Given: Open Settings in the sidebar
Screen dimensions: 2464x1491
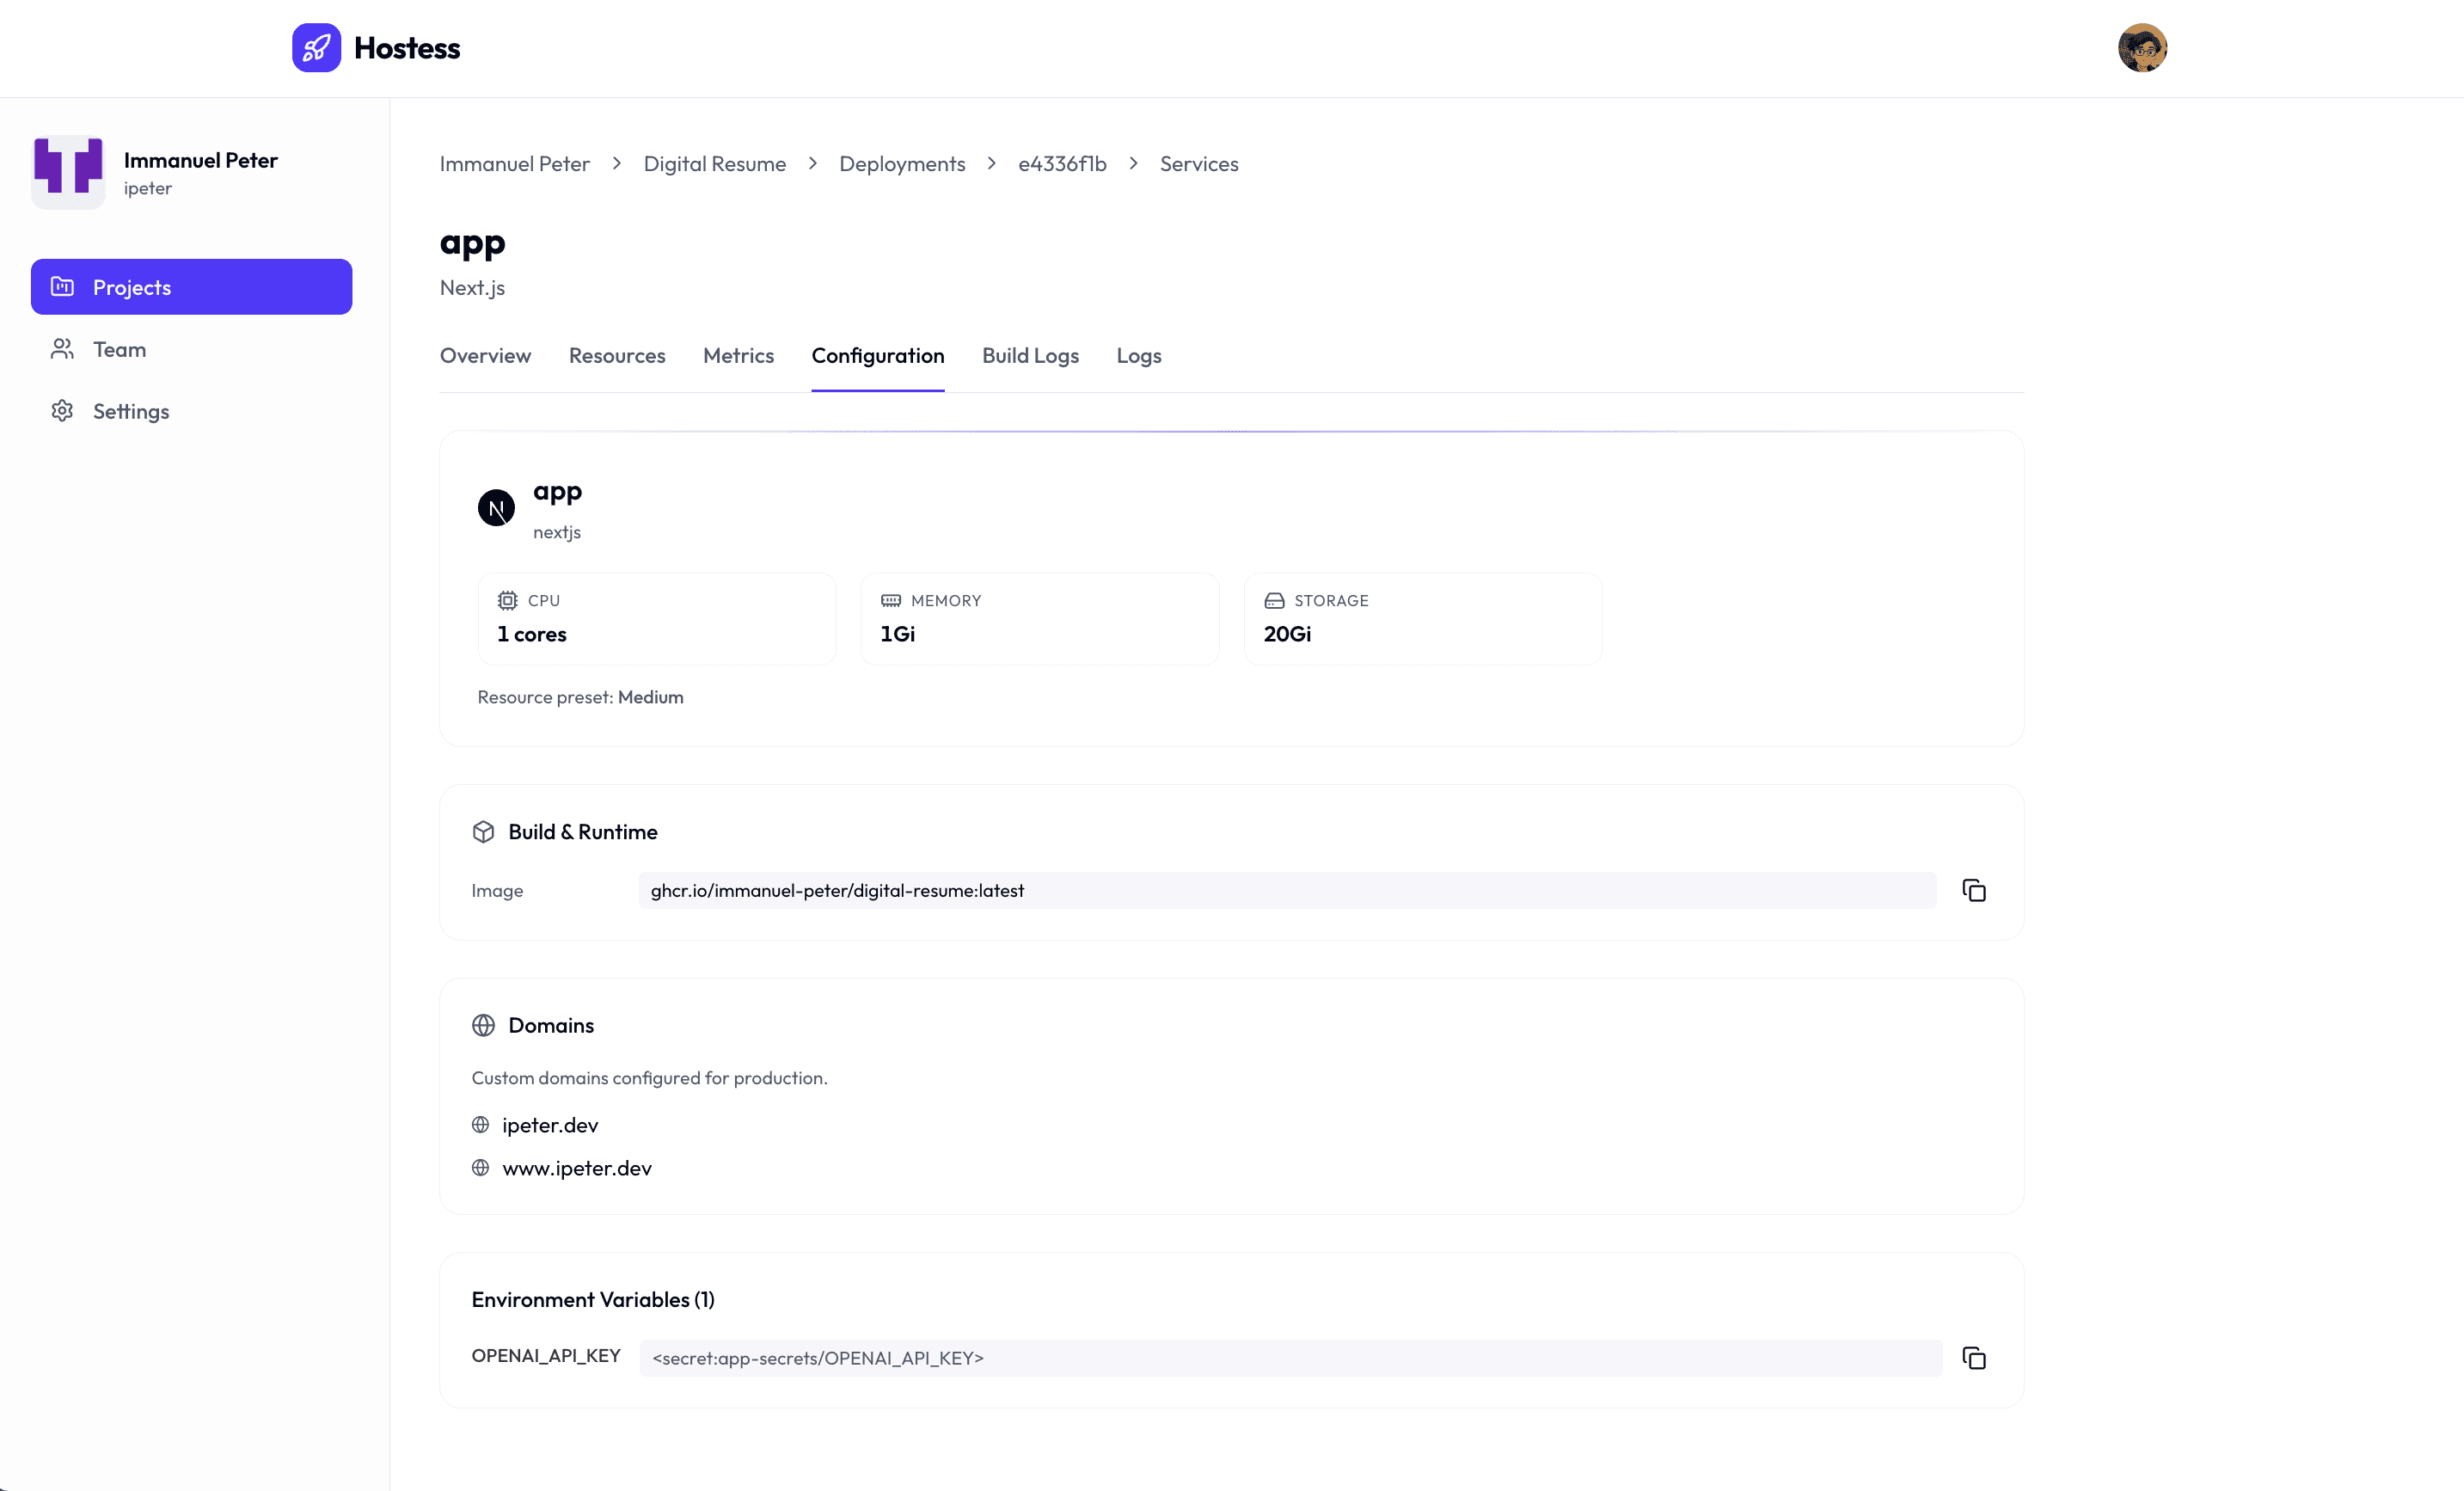Looking at the screenshot, I should pos(191,411).
